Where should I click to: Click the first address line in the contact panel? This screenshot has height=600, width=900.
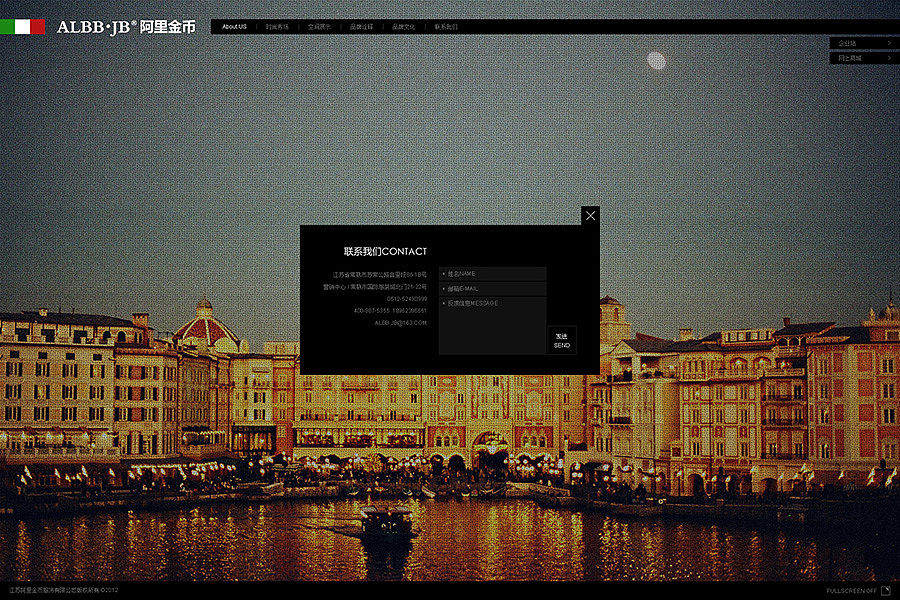[380, 274]
